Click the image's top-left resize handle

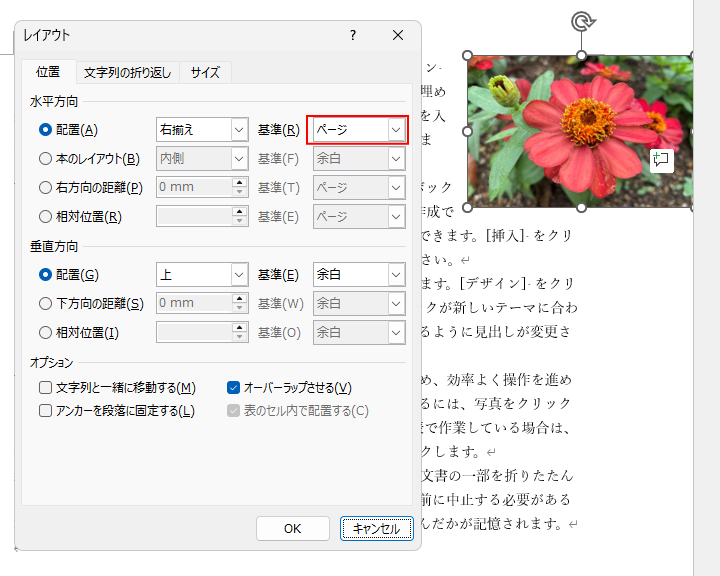467,56
